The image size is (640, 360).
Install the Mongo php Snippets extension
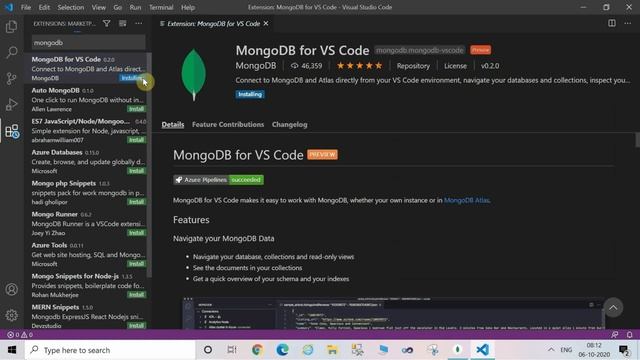136,202
